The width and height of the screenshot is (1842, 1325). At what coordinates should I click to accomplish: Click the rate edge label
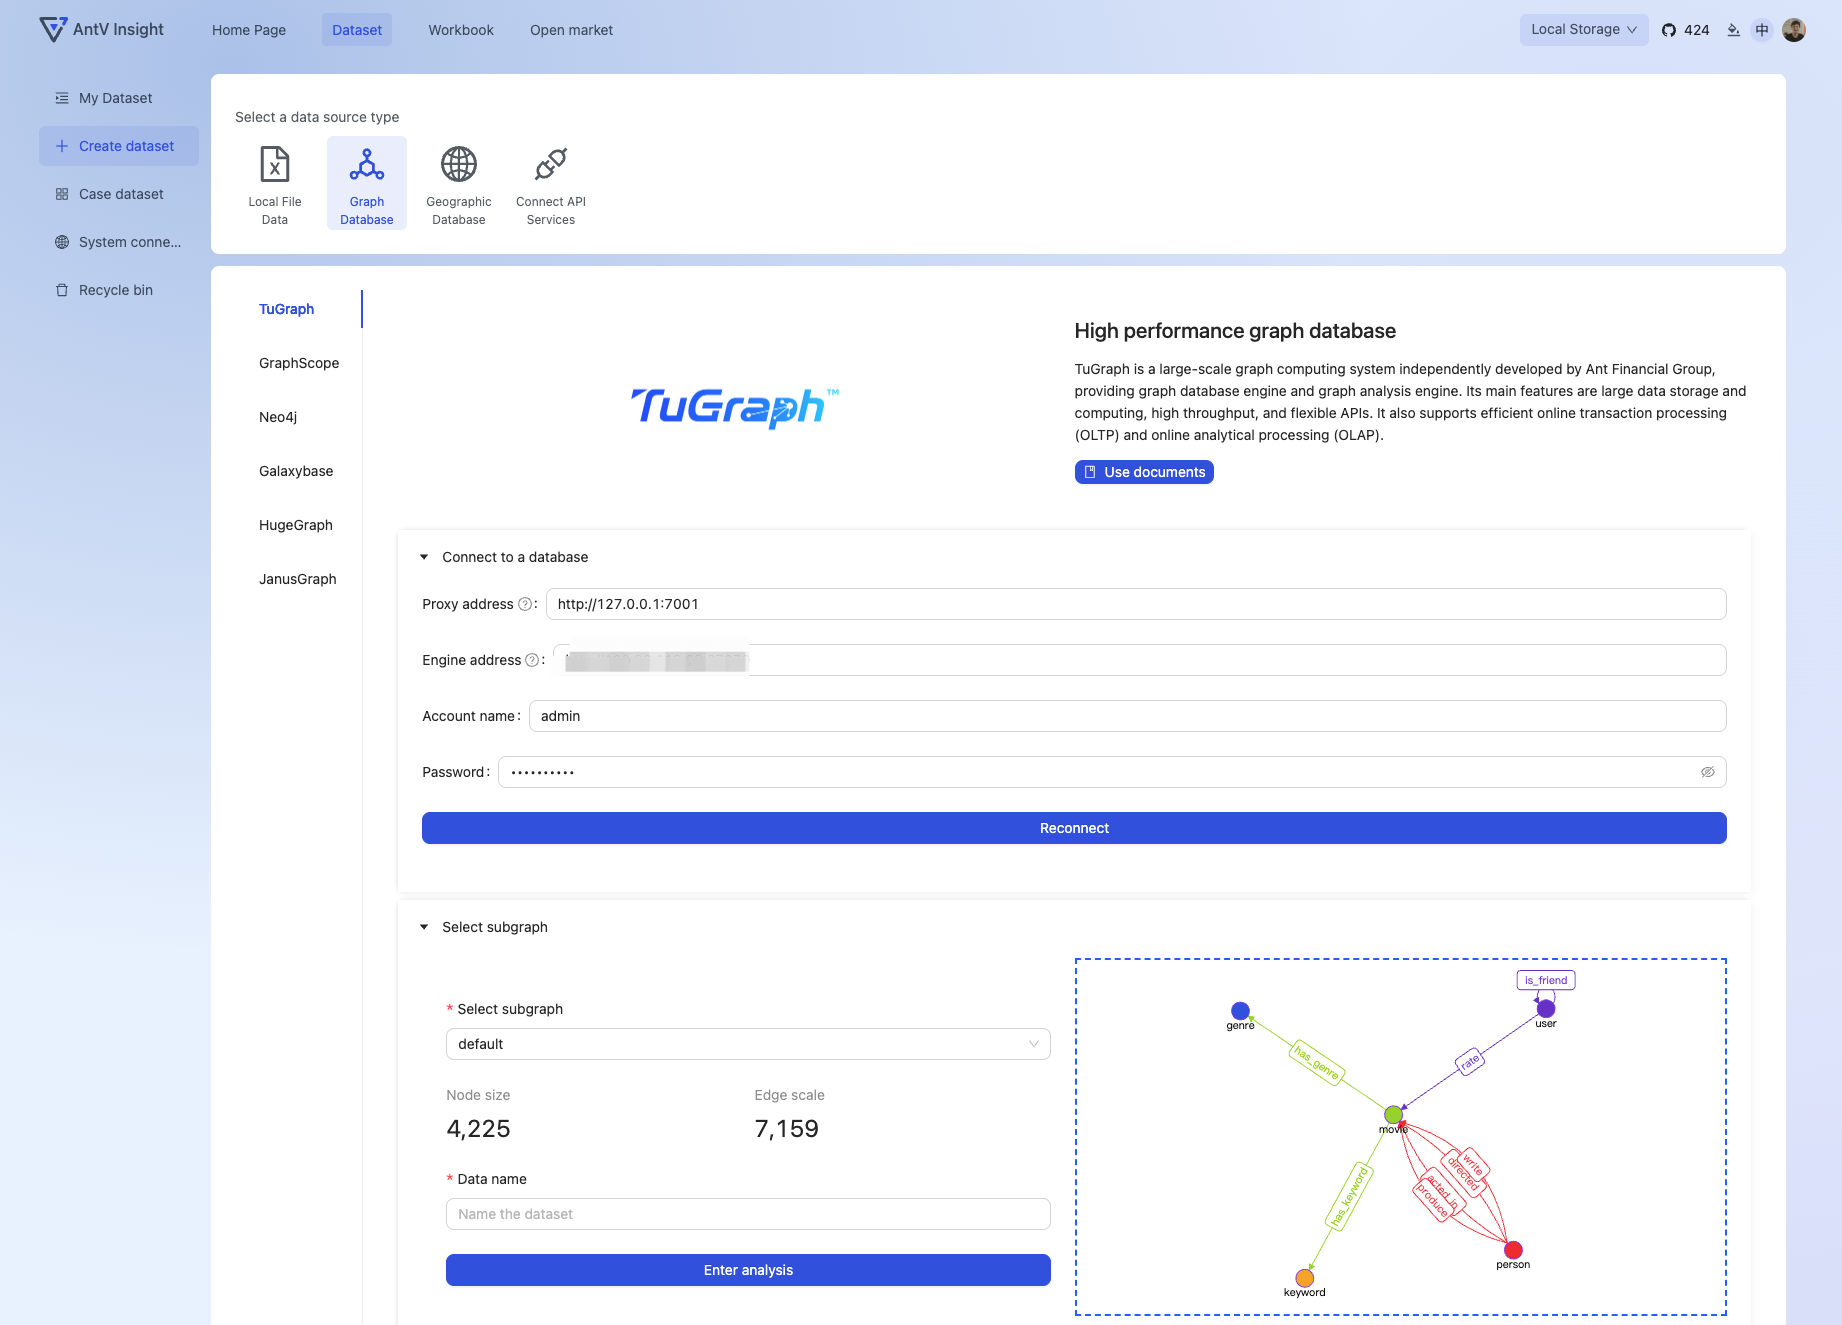pyautogui.click(x=1469, y=1062)
